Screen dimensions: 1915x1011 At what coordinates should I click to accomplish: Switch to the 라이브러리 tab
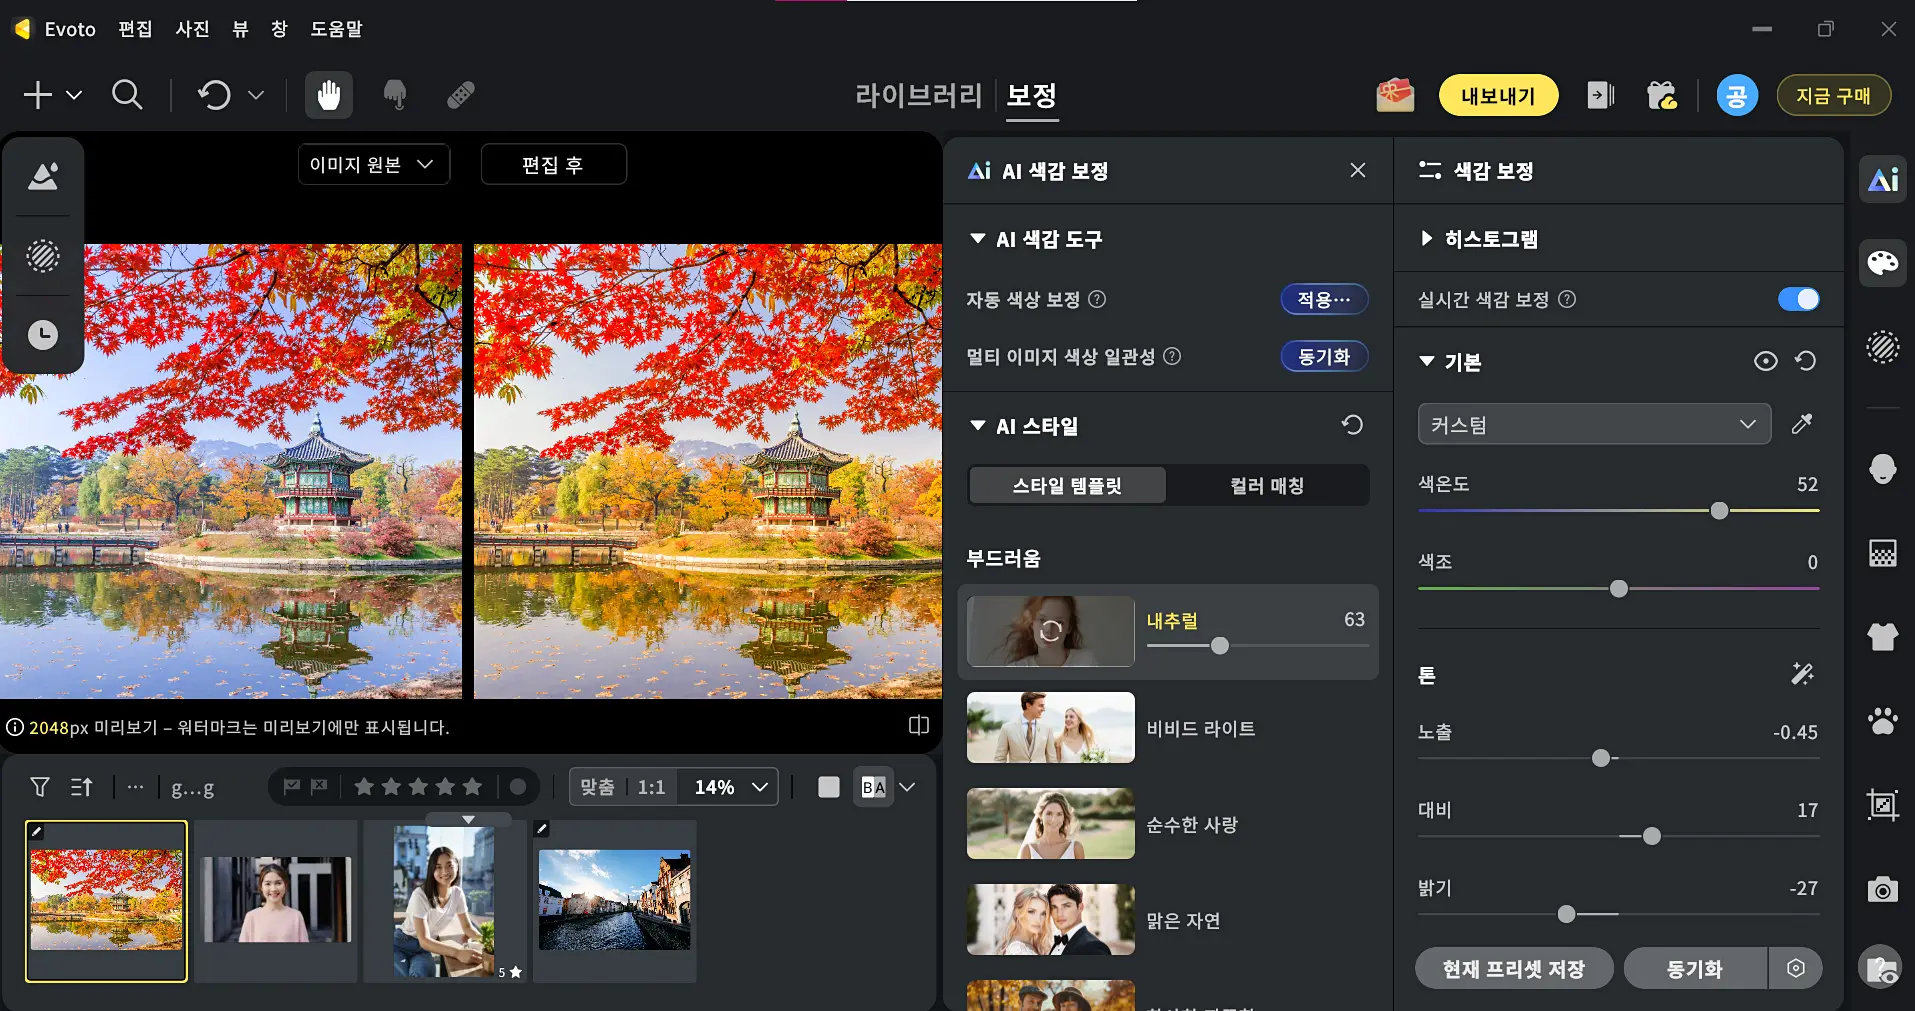click(x=916, y=95)
